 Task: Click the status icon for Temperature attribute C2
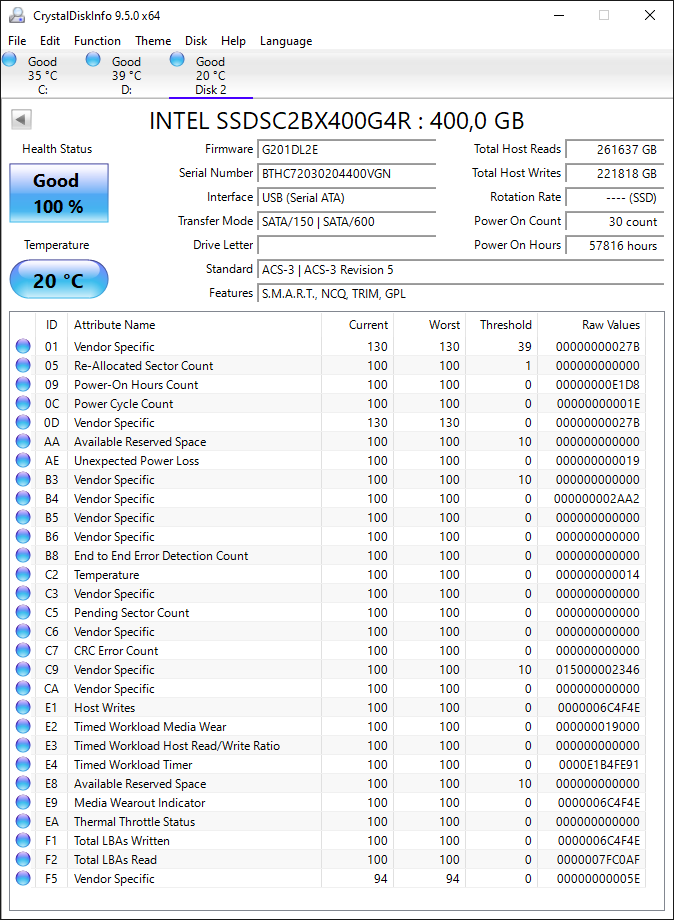23,574
